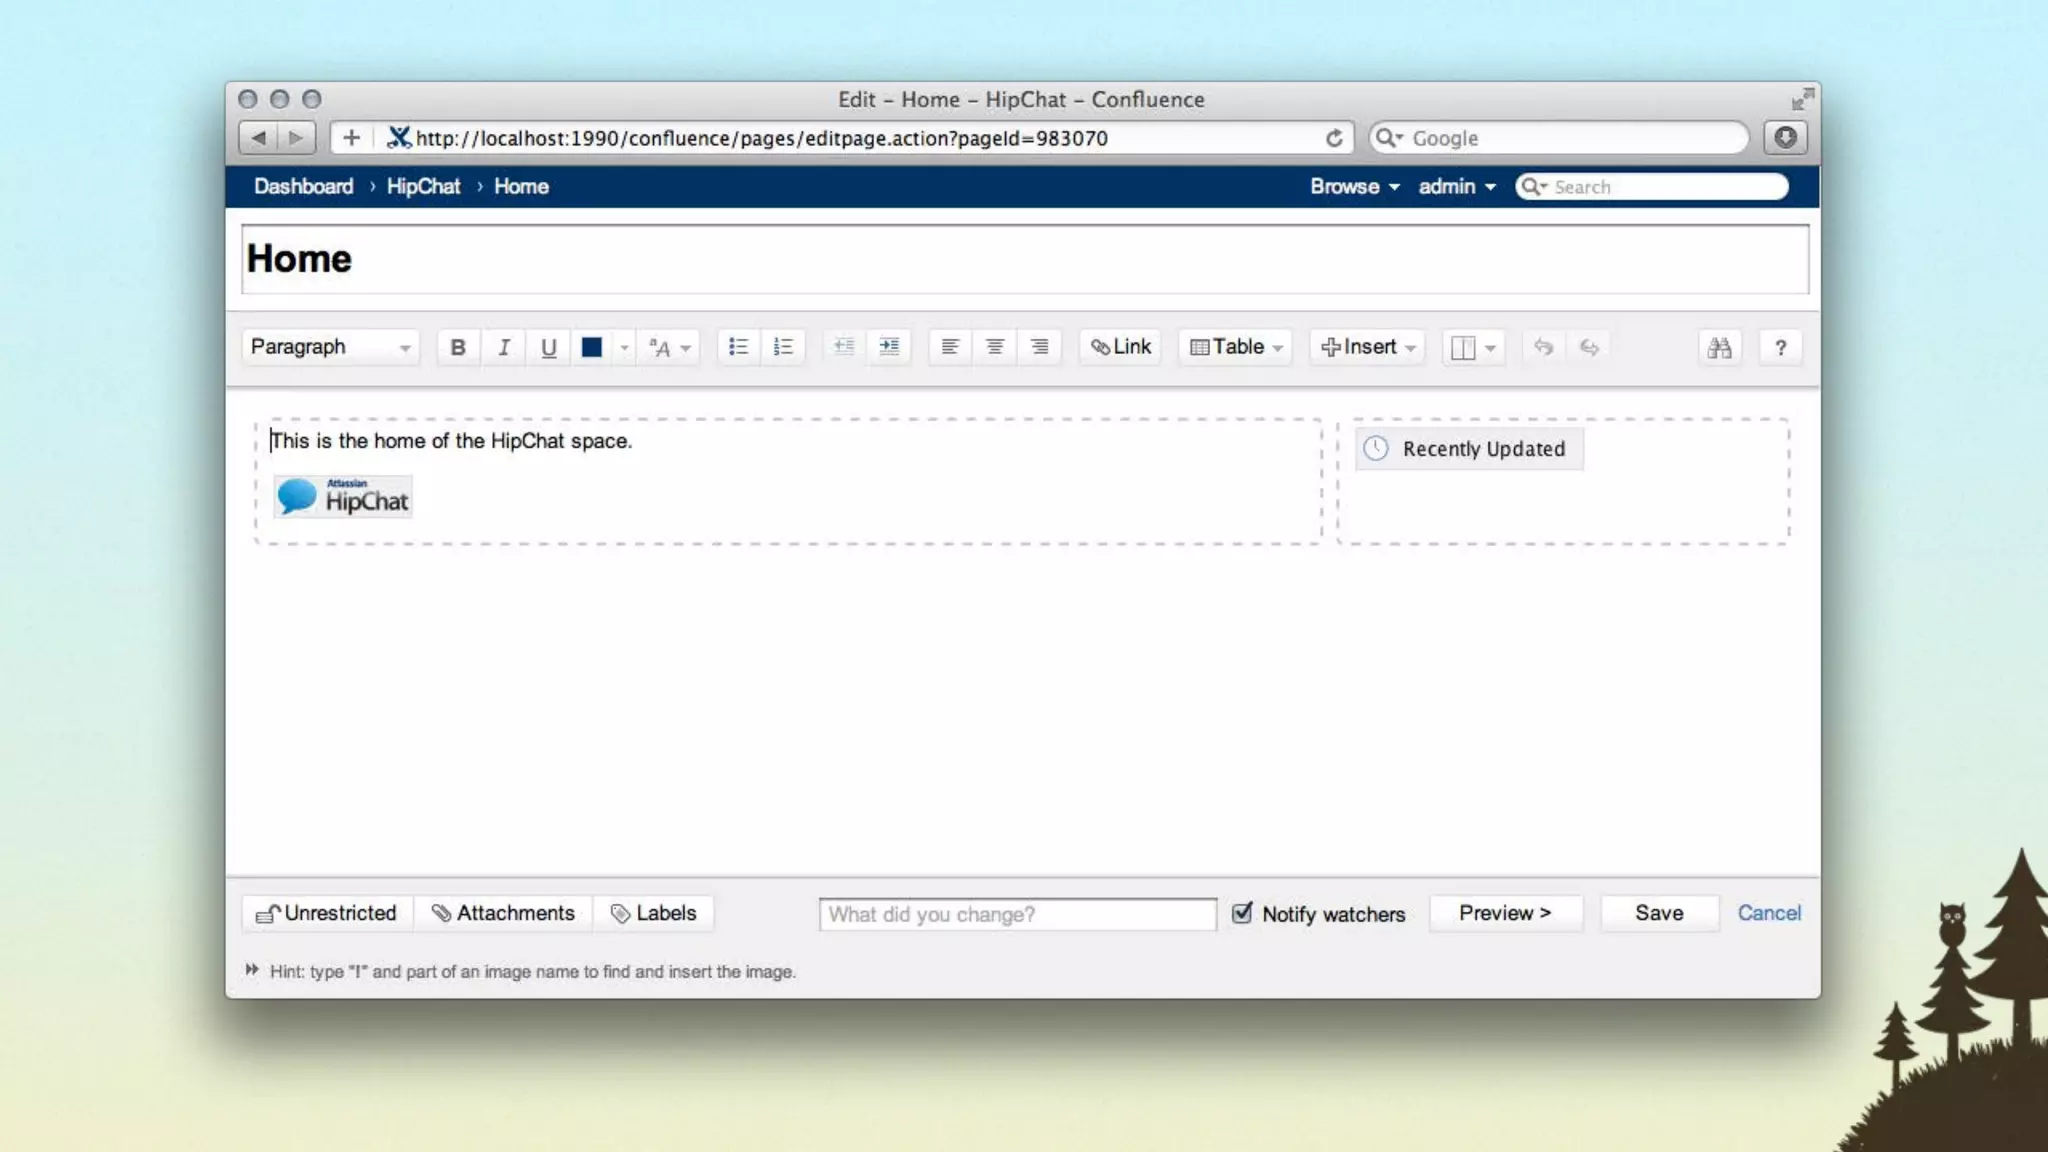Save the page
The width and height of the screenshot is (2048, 1152).
[x=1659, y=913]
